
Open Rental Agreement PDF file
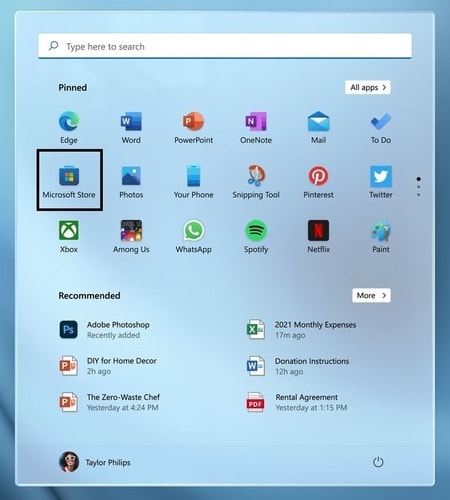click(297, 402)
